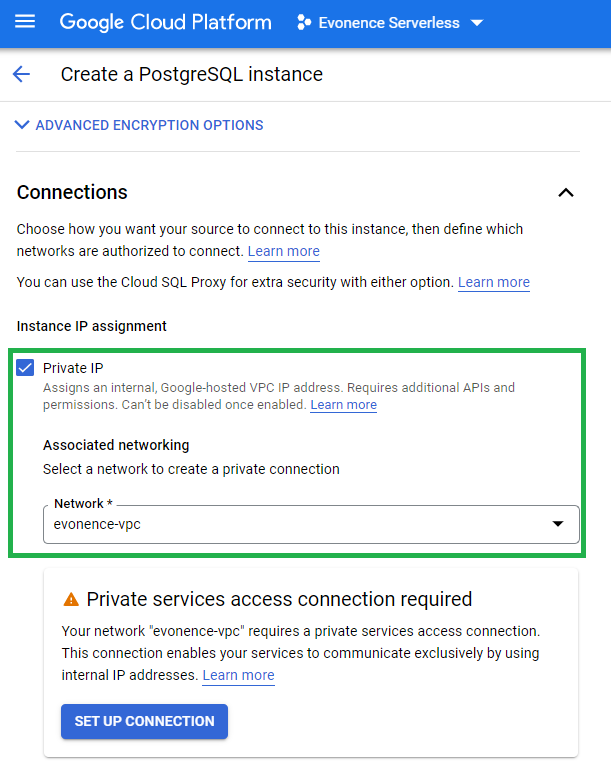Open the hamburger navigation menu
This screenshot has width=611, height=776.
click(25, 22)
